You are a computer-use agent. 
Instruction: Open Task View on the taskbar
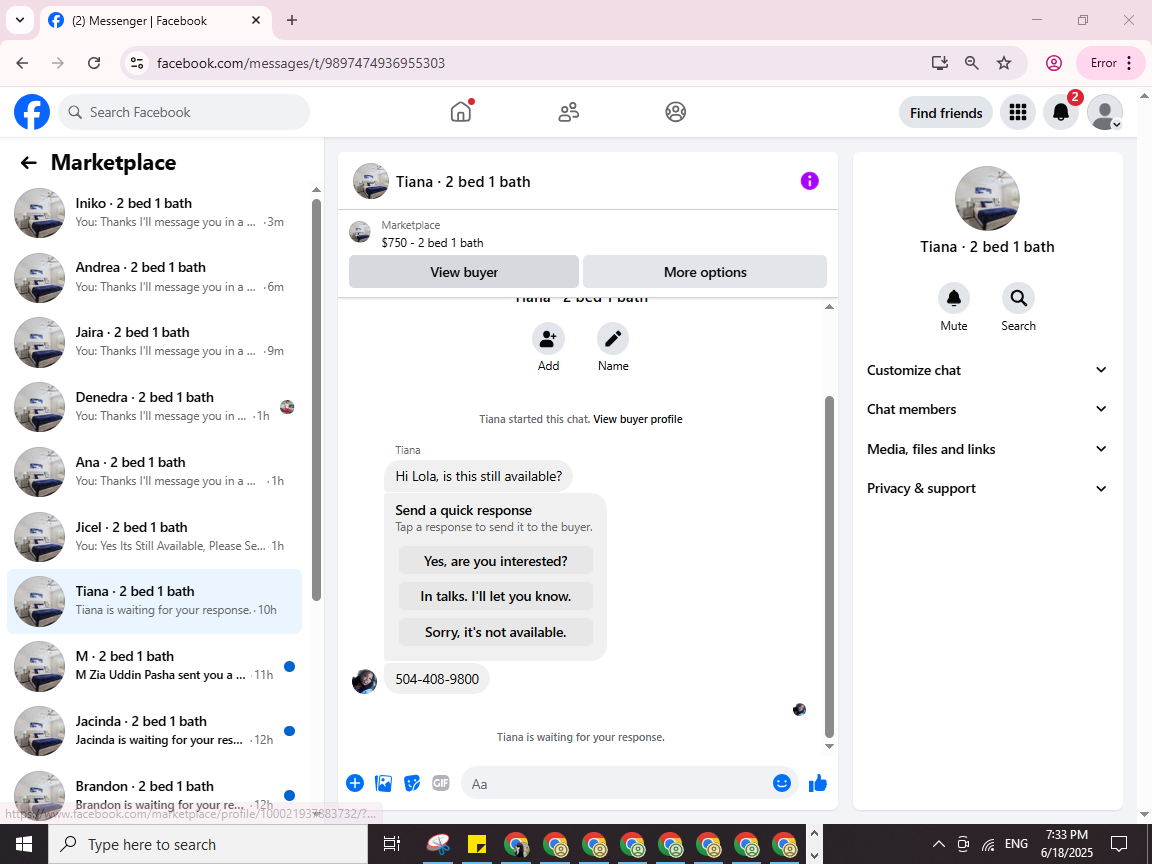[x=392, y=844]
